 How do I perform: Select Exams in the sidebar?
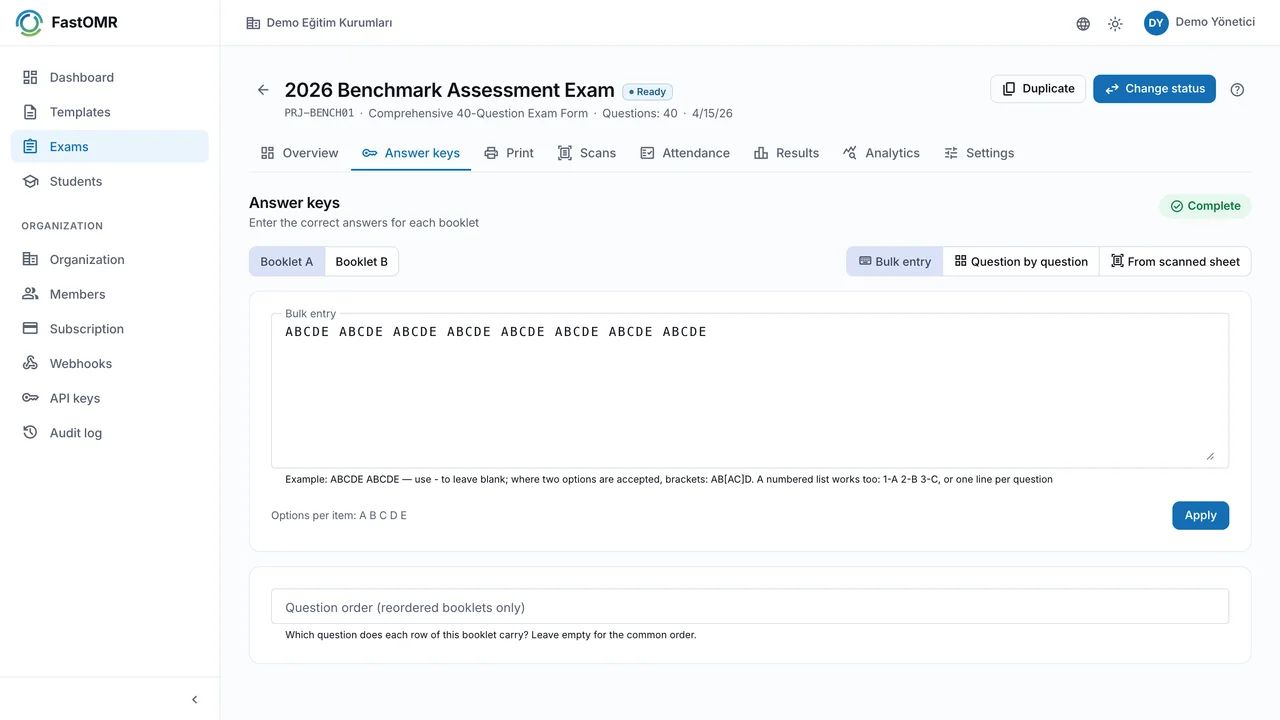110,146
